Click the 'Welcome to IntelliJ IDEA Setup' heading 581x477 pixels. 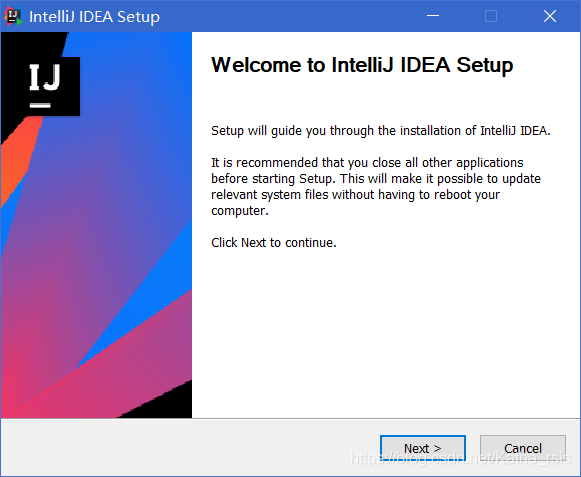pyautogui.click(x=362, y=65)
